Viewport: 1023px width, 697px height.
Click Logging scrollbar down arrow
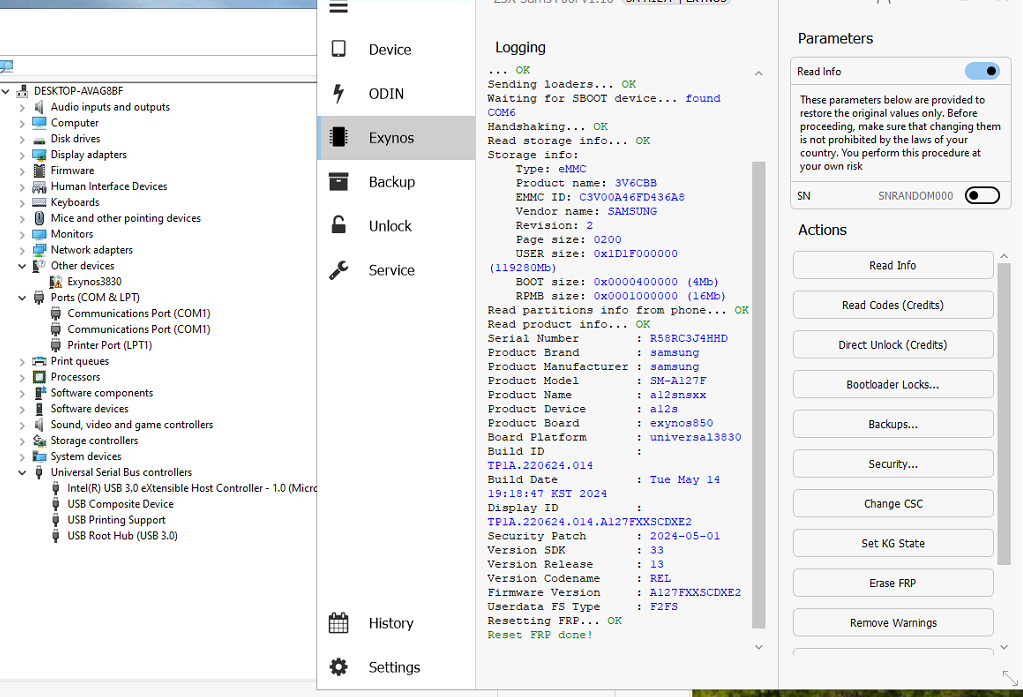(758, 647)
